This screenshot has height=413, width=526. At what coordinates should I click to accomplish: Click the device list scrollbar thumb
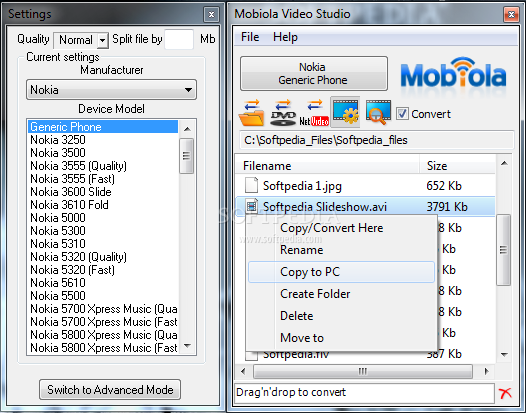[187, 156]
